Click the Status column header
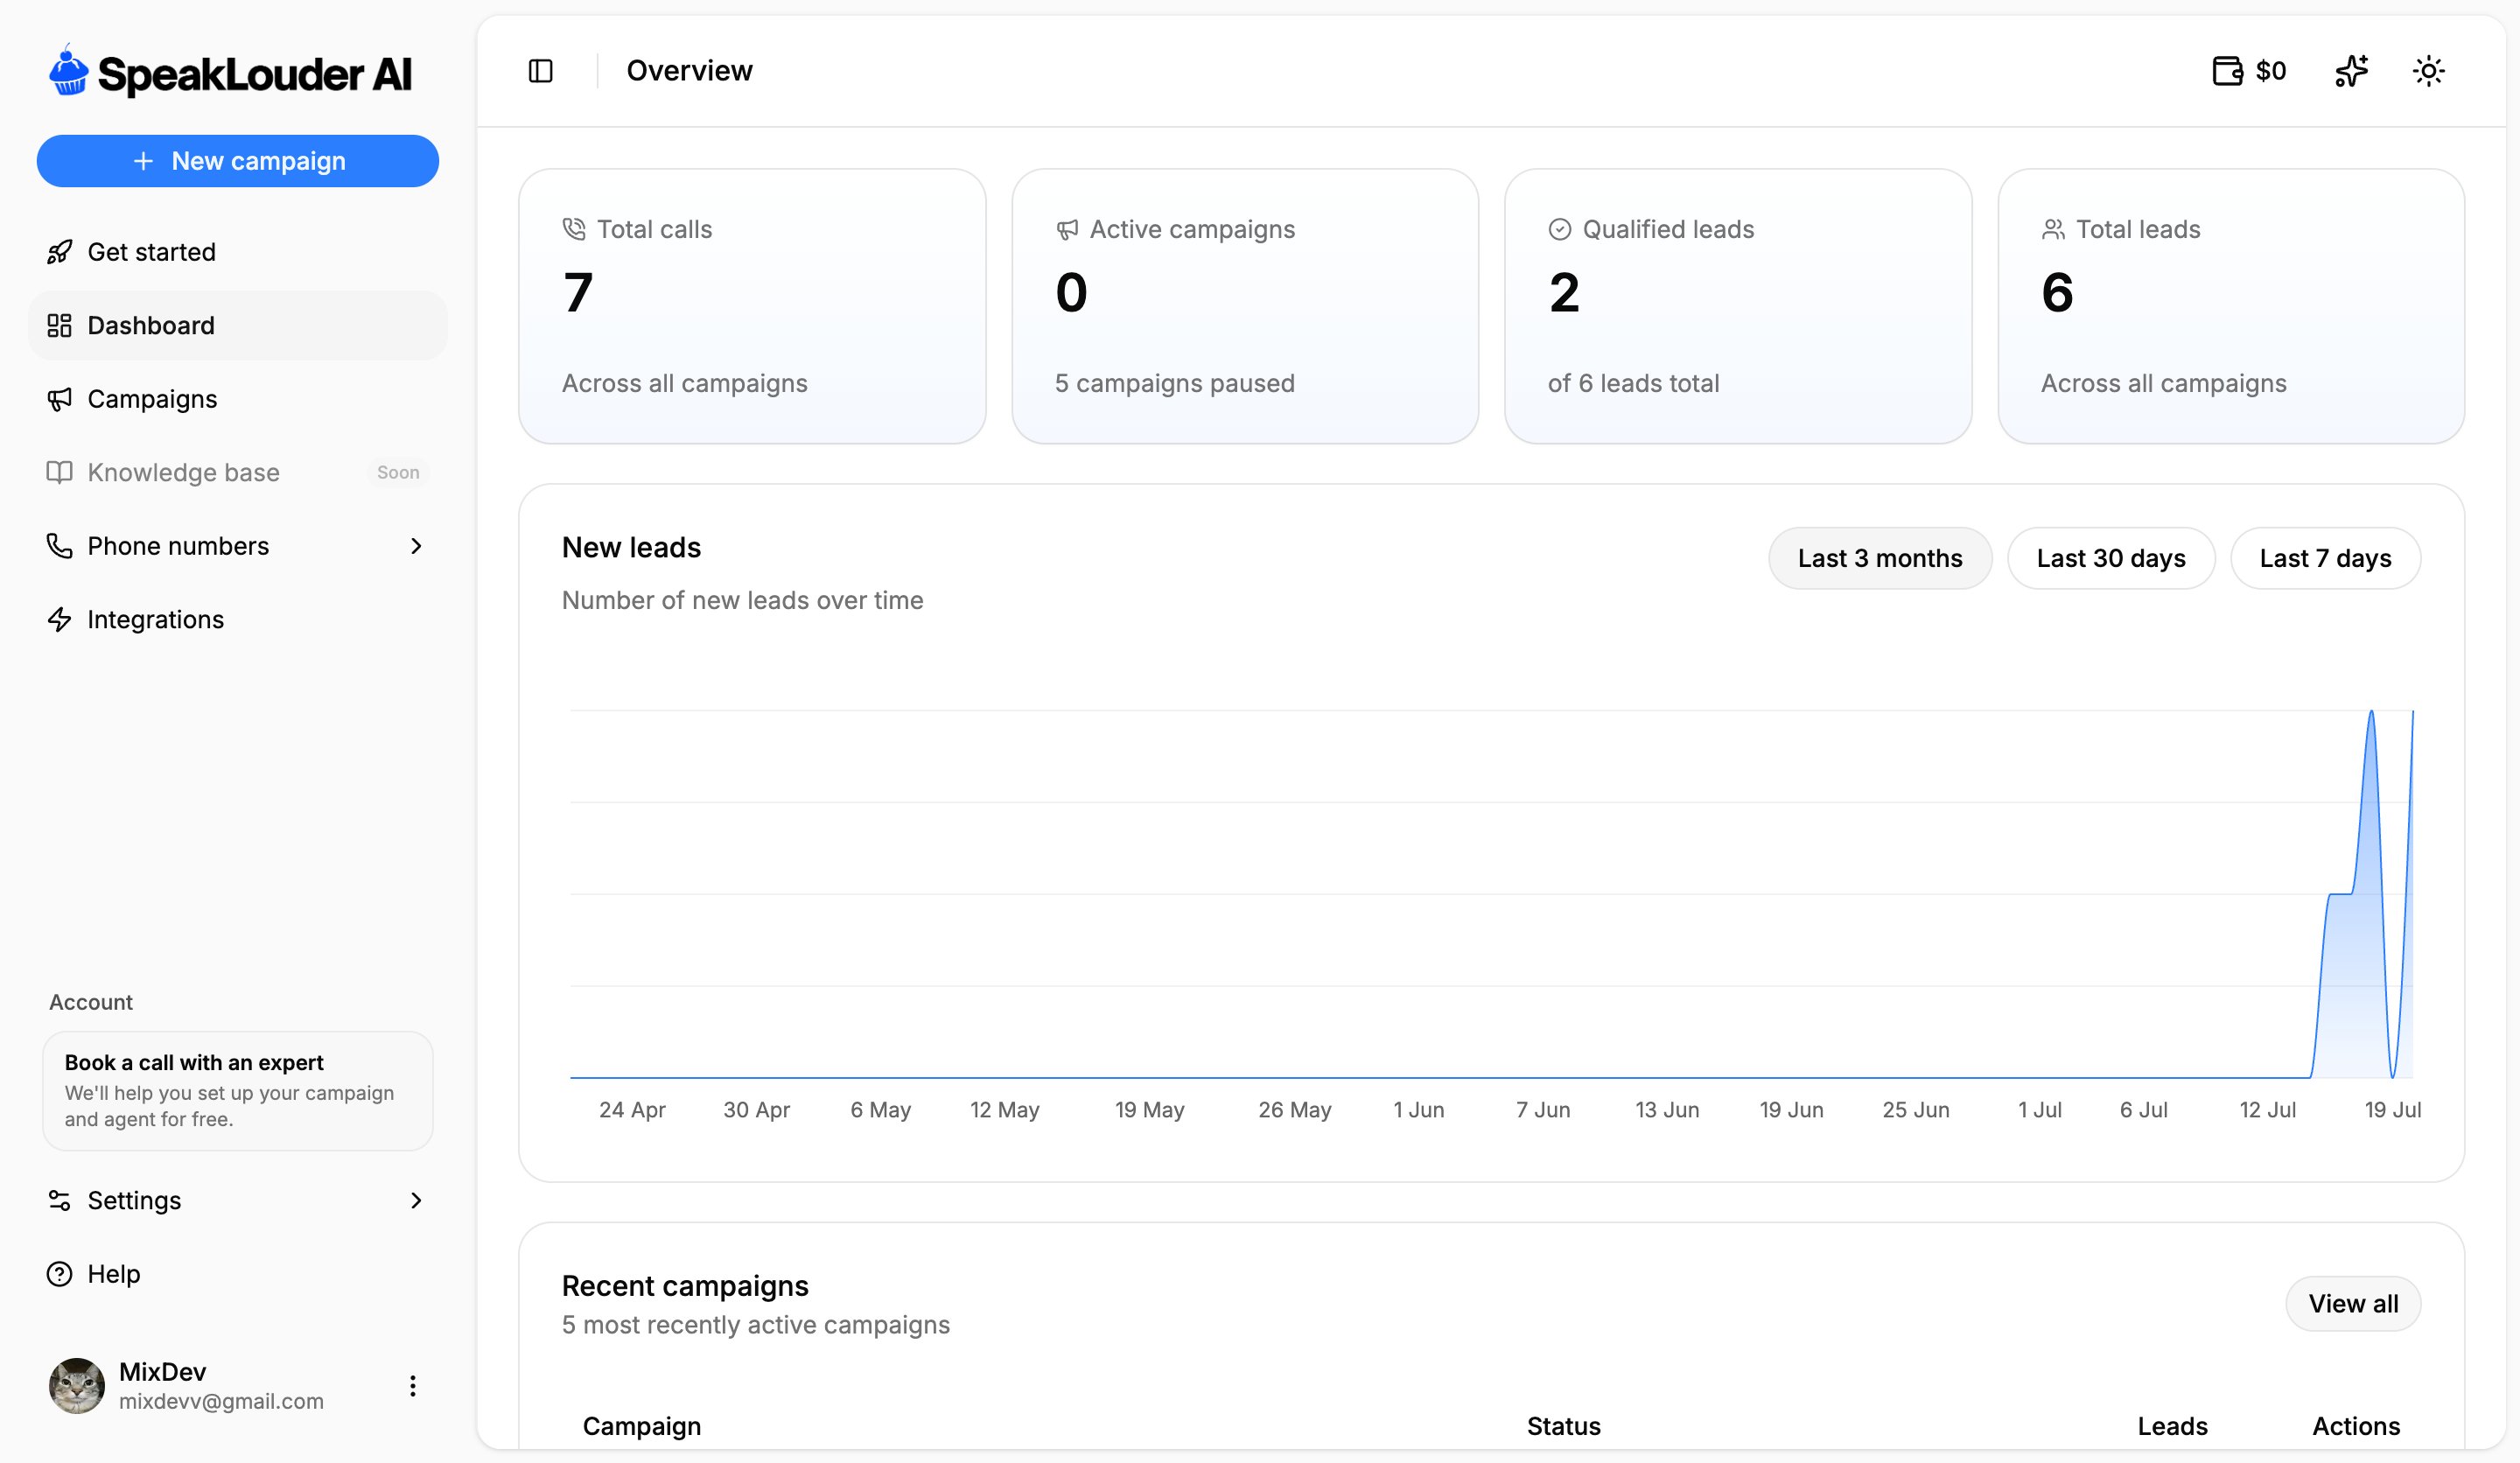 tap(1563, 1426)
